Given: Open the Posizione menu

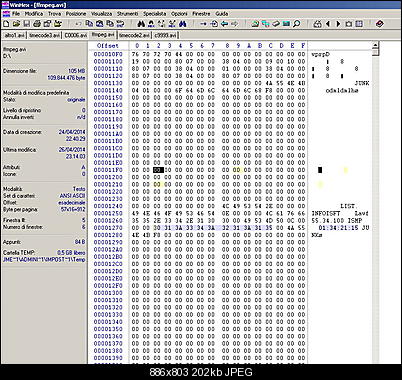Looking at the screenshot, I should (x=76, y=14).
